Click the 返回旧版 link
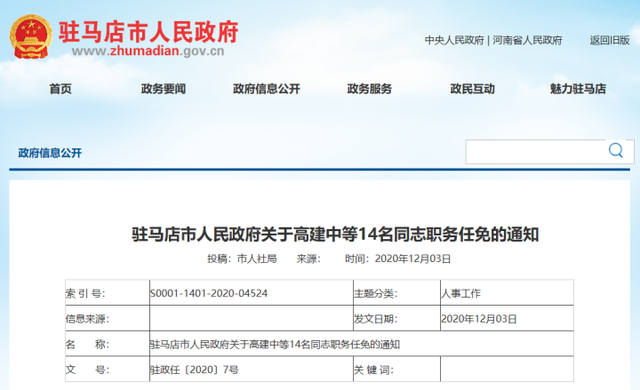Image resolution: width=640 pixels, height=390 pixels. 609,40
